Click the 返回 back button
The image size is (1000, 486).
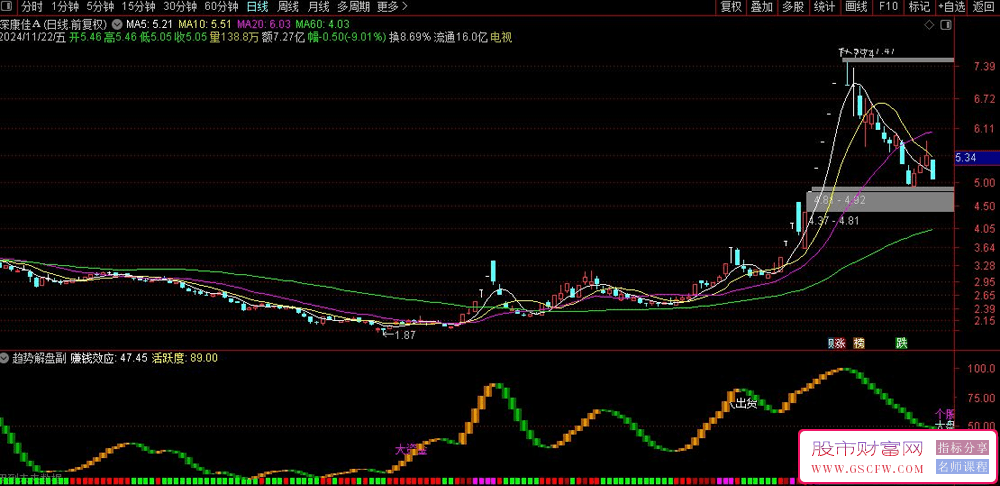click(984, 7)
